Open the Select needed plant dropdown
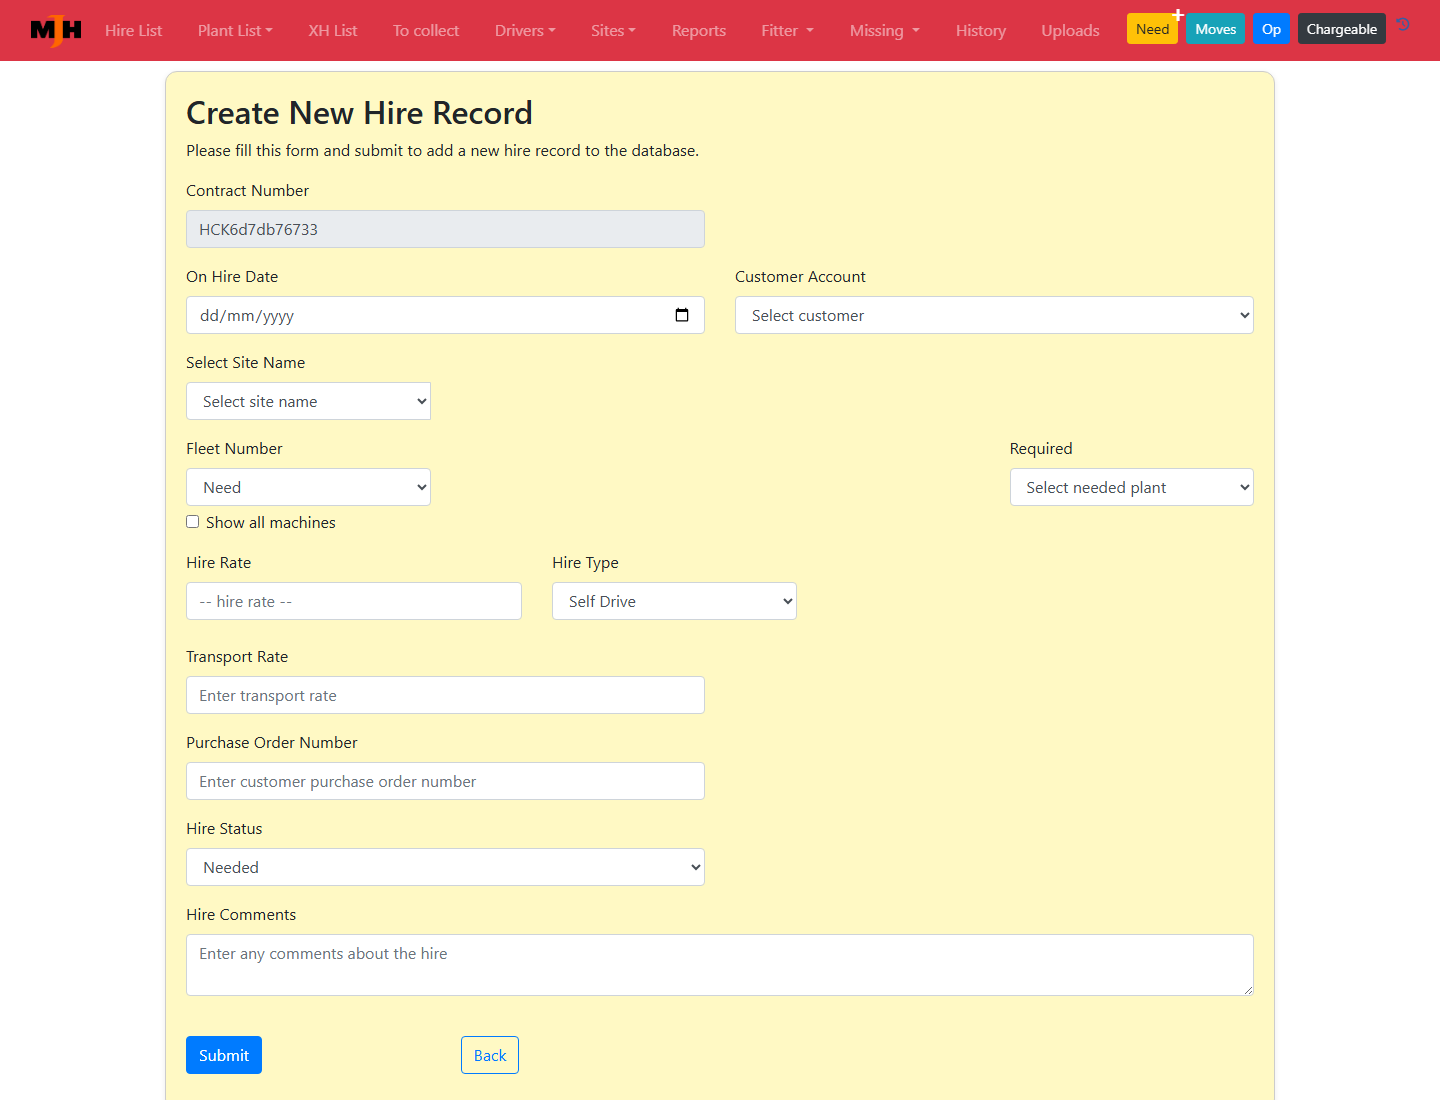The height and width of the screenshot is (1100, 1440). 1131,487
